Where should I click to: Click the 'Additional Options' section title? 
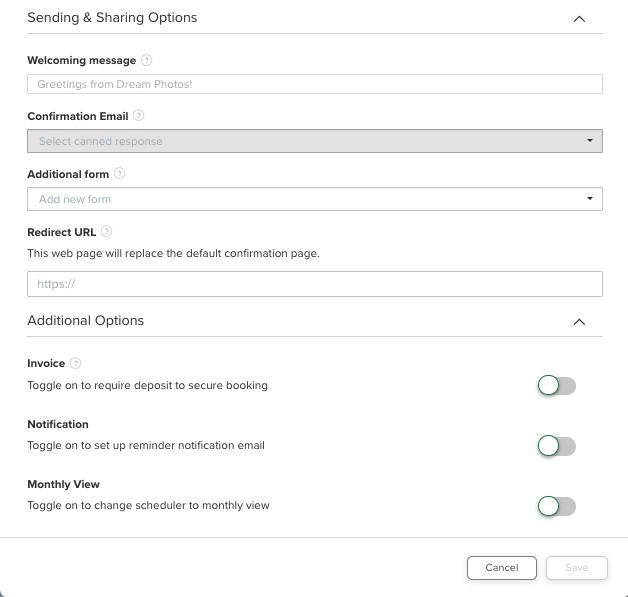[x=86, y=321]
